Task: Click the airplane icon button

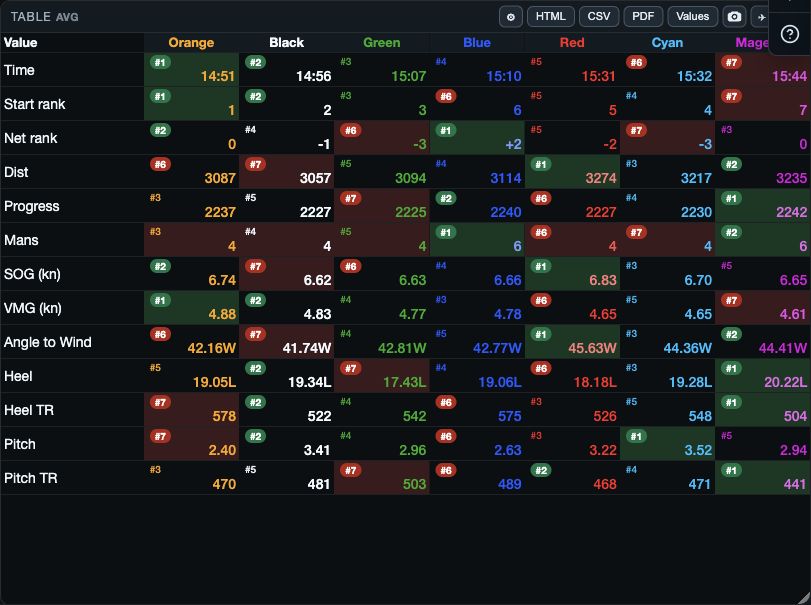Action: pos(761,17)
